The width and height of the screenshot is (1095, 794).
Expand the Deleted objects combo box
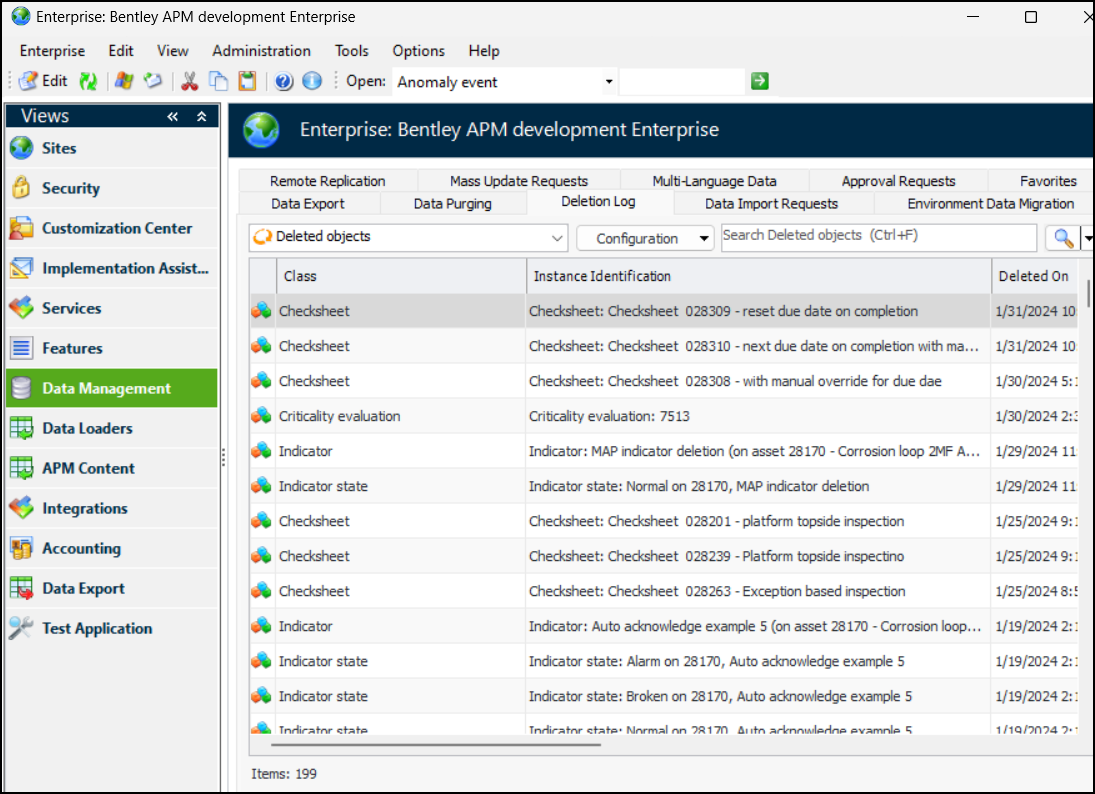pos(558,238)
